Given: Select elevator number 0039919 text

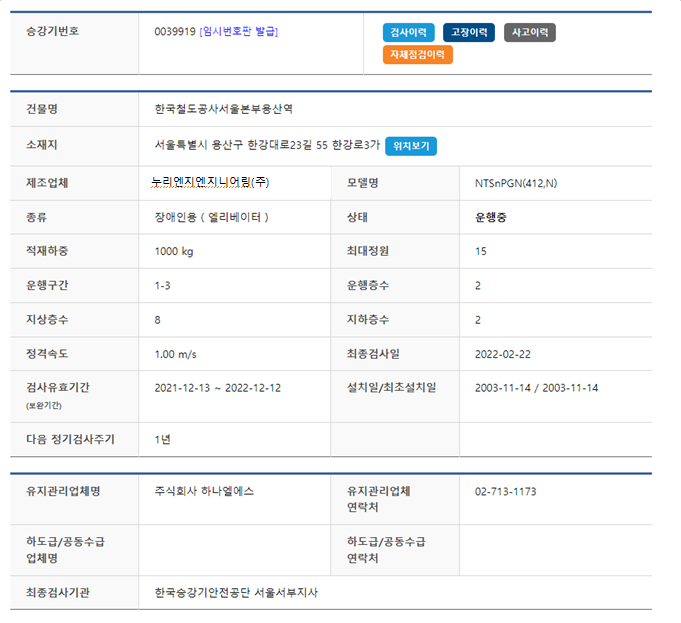Looking at the screenshot, I should [x=175, y=31].
